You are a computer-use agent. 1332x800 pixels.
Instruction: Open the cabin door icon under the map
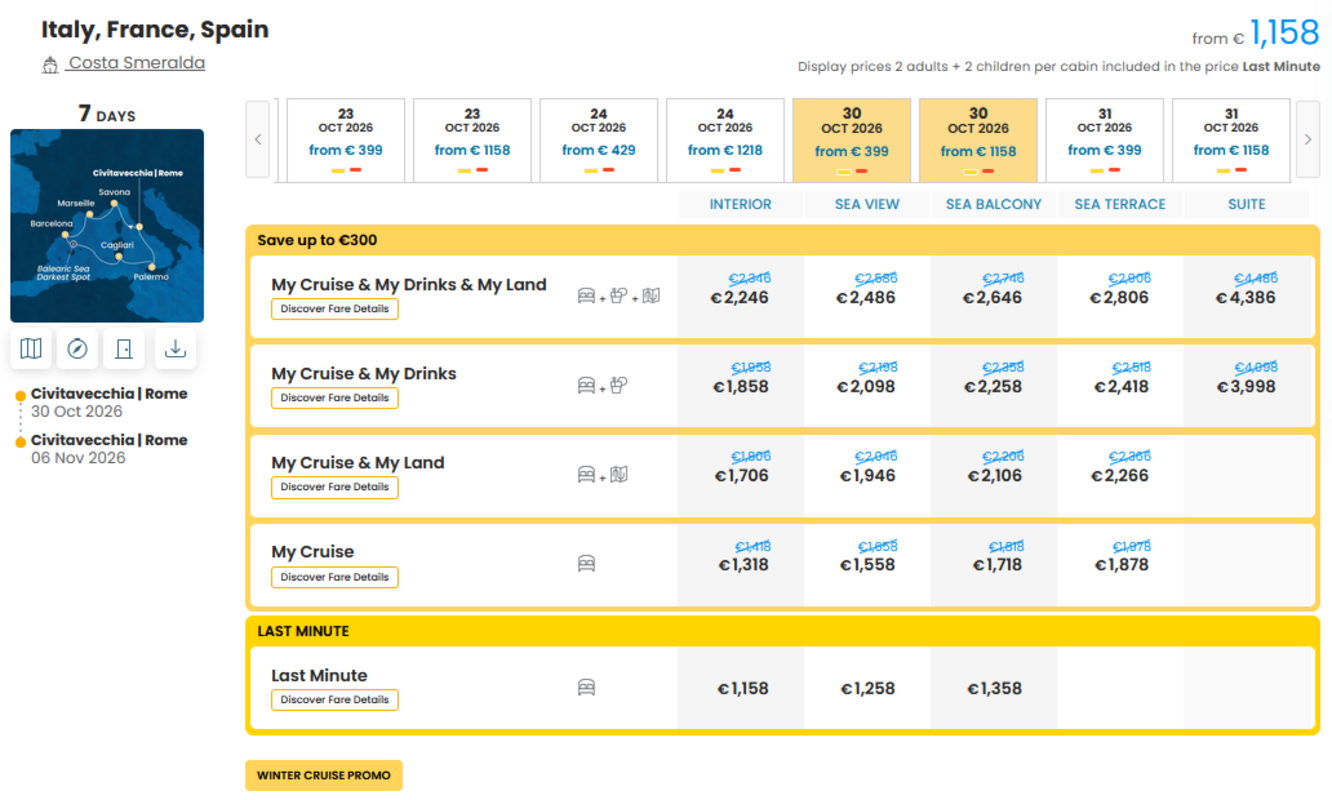(124, 348)
